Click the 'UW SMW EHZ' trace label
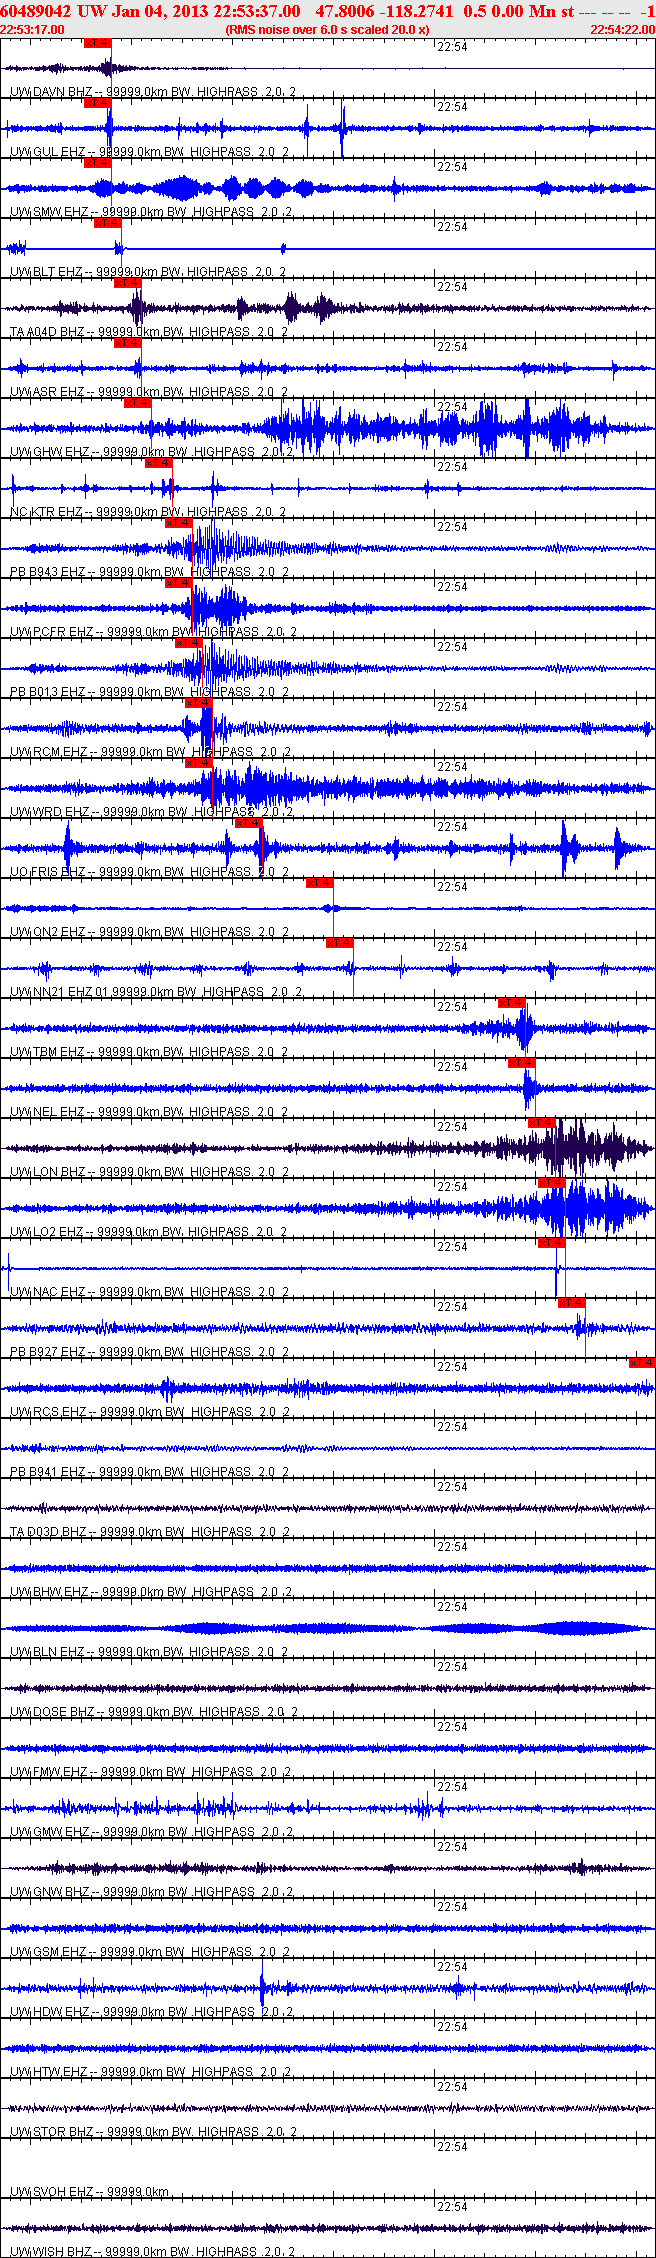The height and width of the screenshot is (2258, 656). tap(49, 212)
